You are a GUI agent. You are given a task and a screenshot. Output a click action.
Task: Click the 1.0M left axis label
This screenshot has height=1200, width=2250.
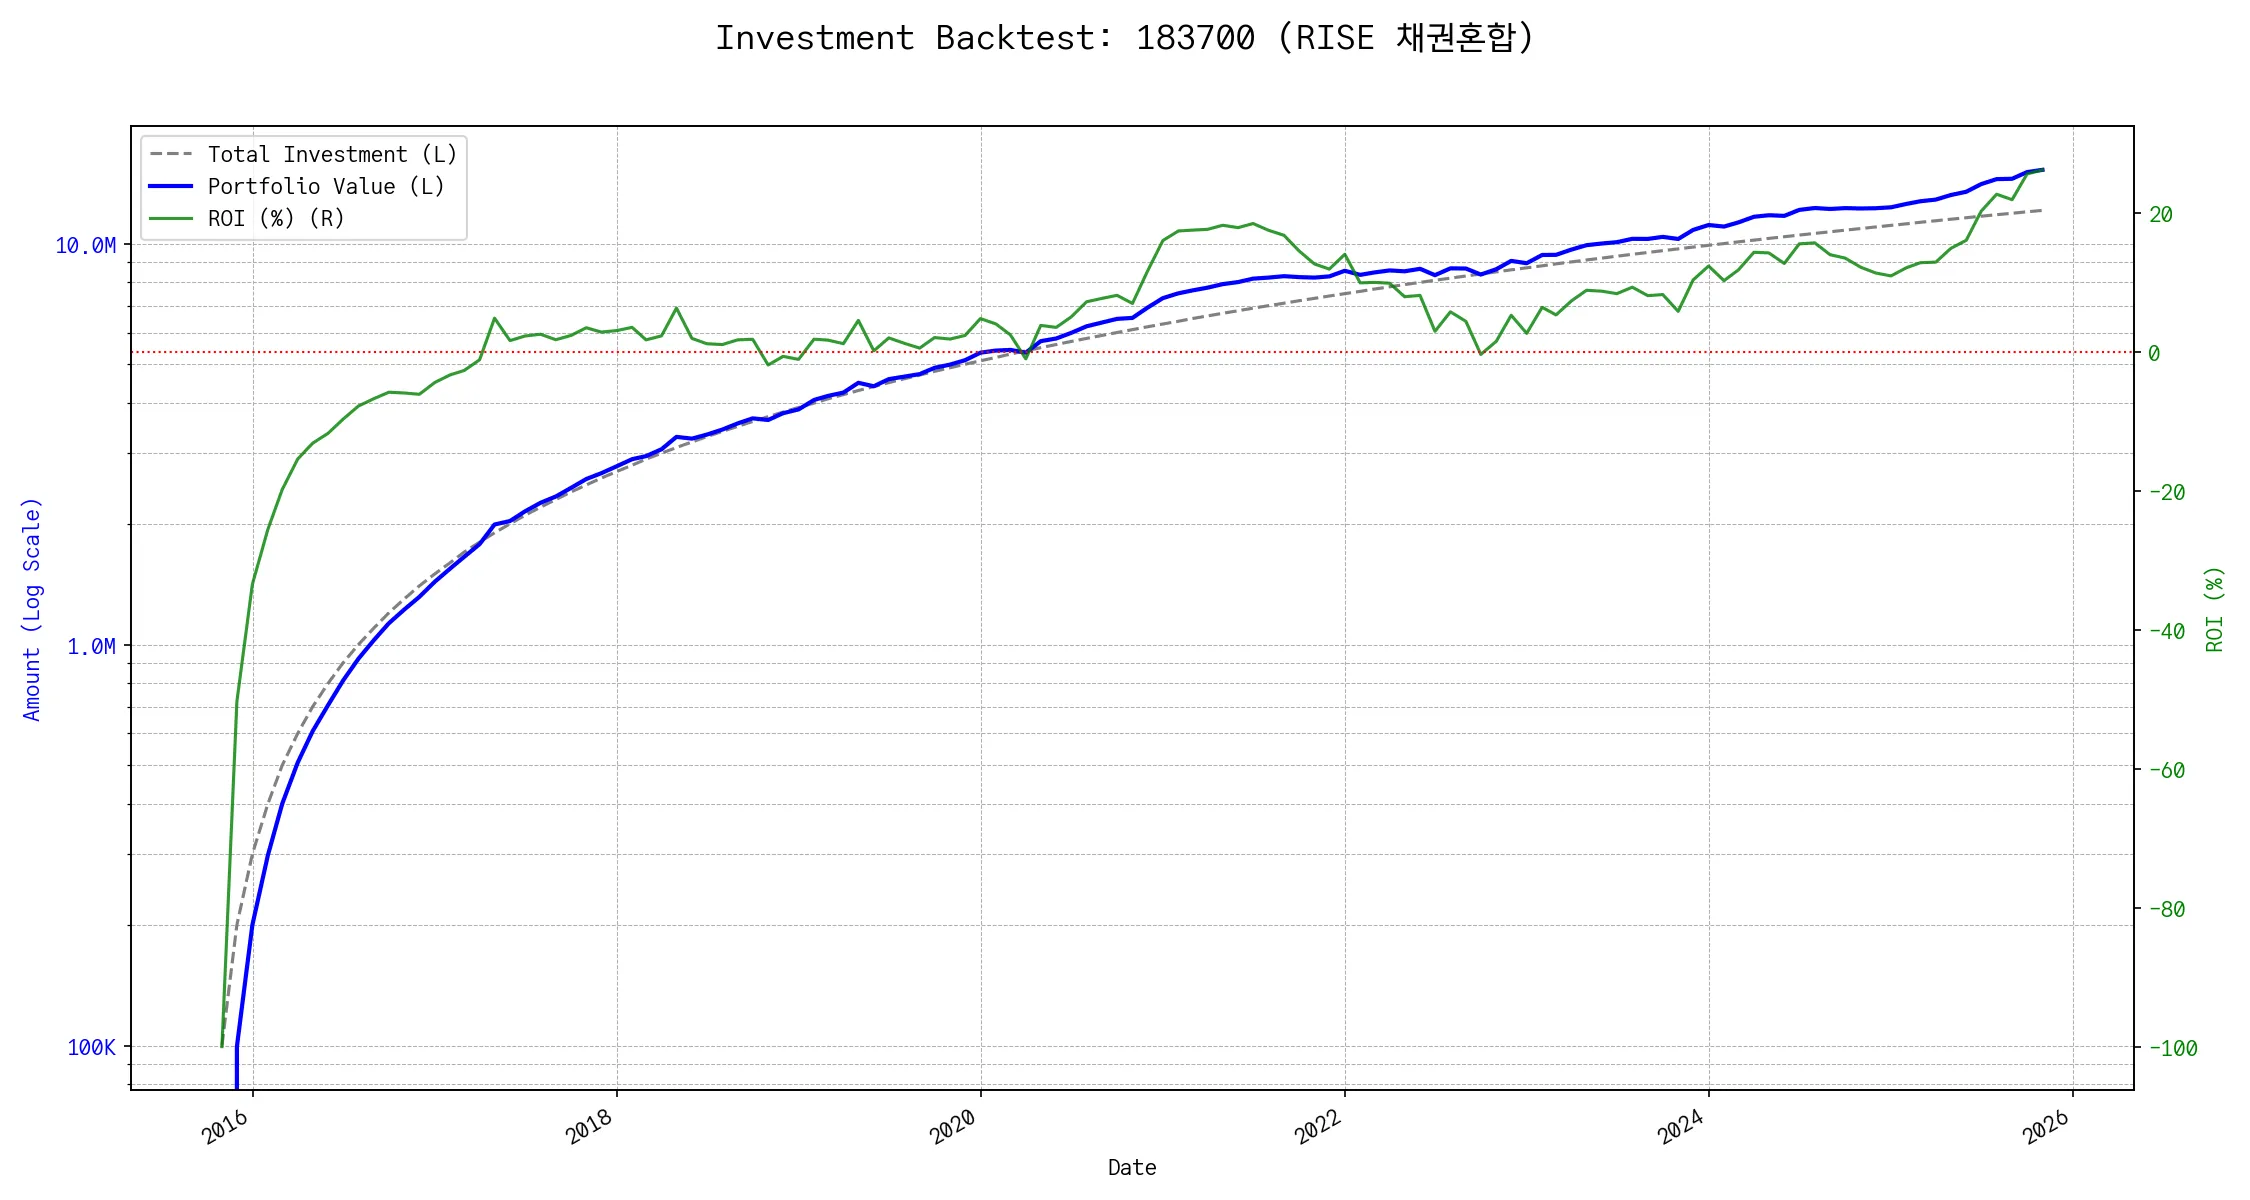point(91,646)
